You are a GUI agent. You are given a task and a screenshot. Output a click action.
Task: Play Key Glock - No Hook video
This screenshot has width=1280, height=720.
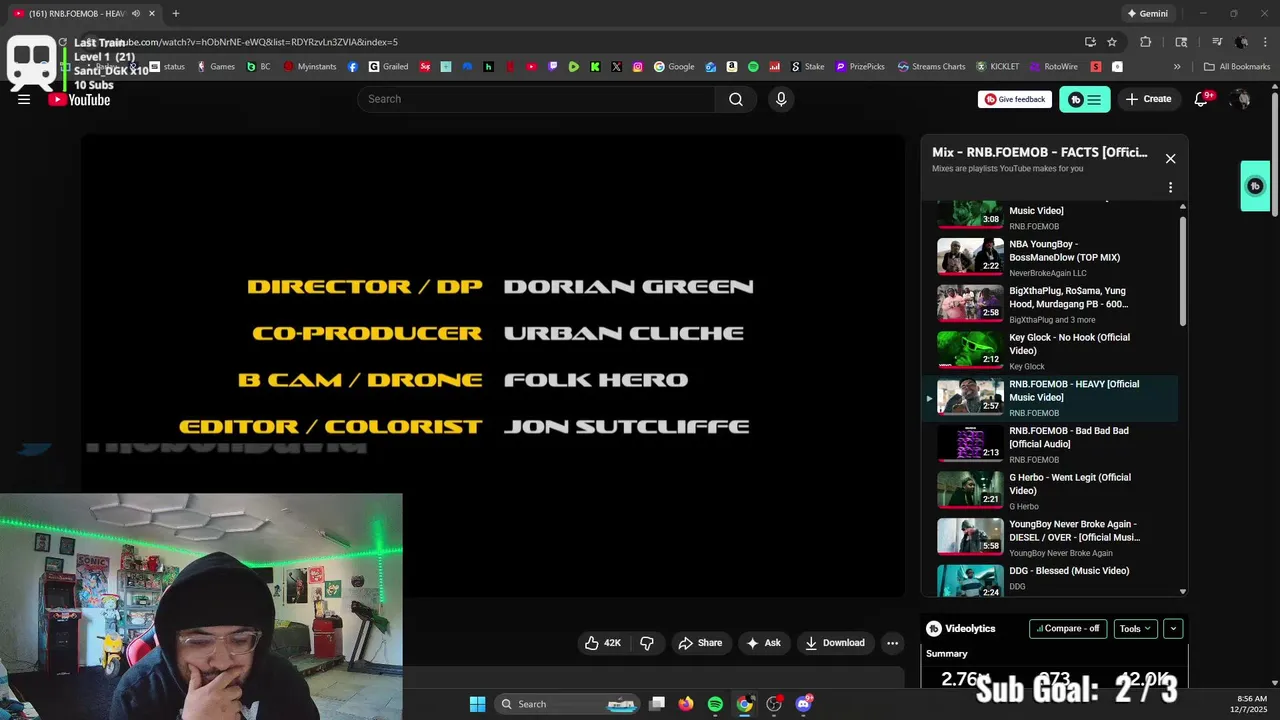[1050, 351]
